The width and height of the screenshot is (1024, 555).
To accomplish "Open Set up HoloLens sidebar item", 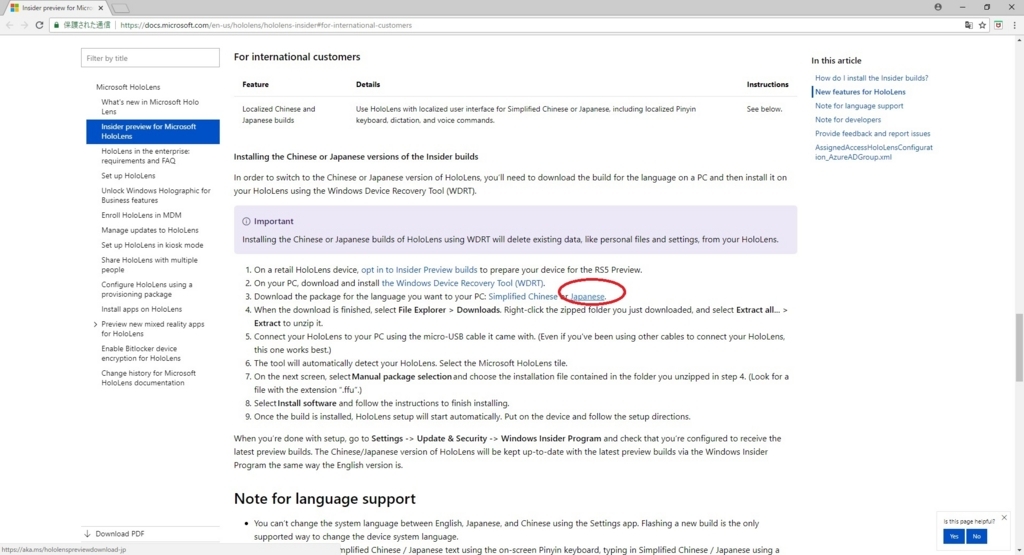I will point(128,176).
